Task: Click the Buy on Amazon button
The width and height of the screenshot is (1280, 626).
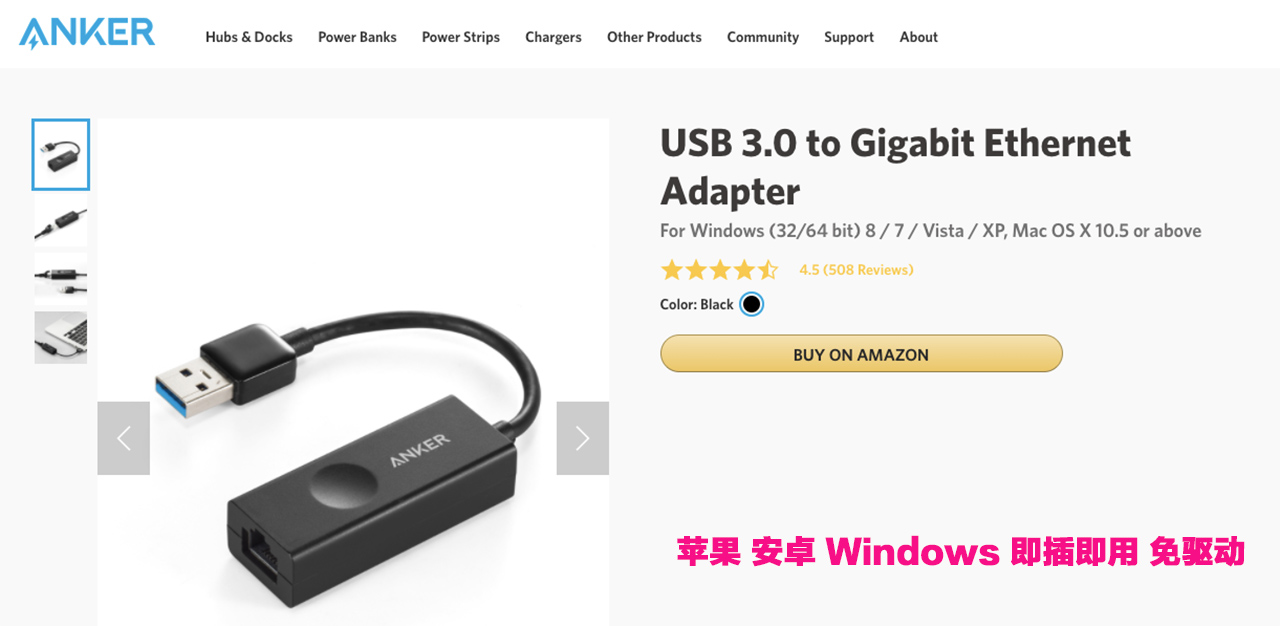Action: pos(861,354)
